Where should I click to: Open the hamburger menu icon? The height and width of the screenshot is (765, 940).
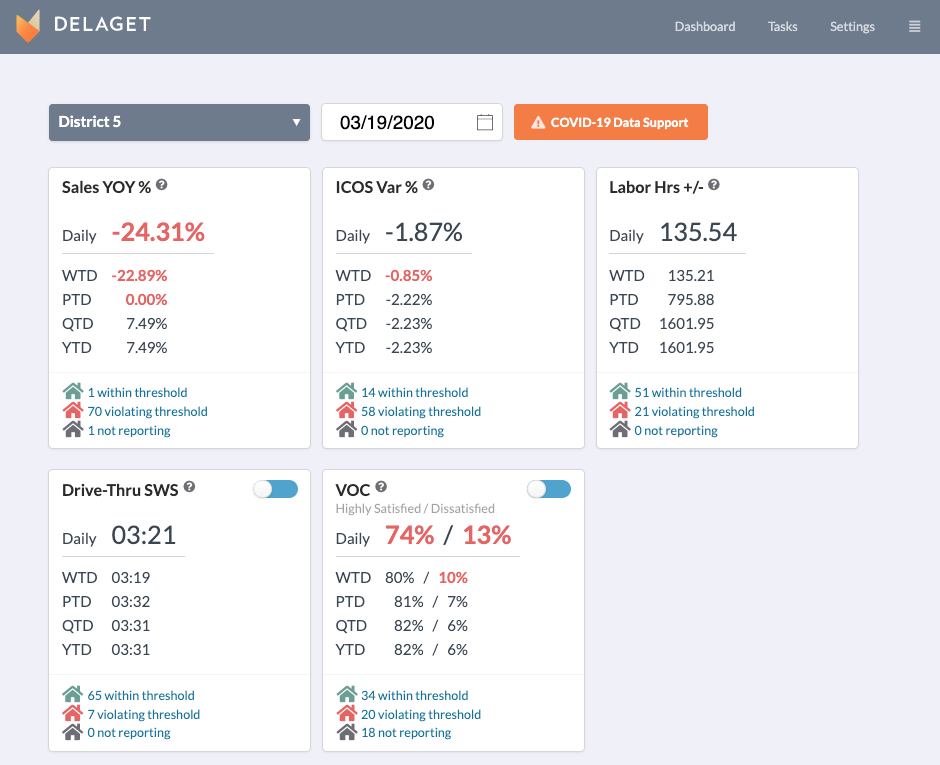click(x=914, y=27)
